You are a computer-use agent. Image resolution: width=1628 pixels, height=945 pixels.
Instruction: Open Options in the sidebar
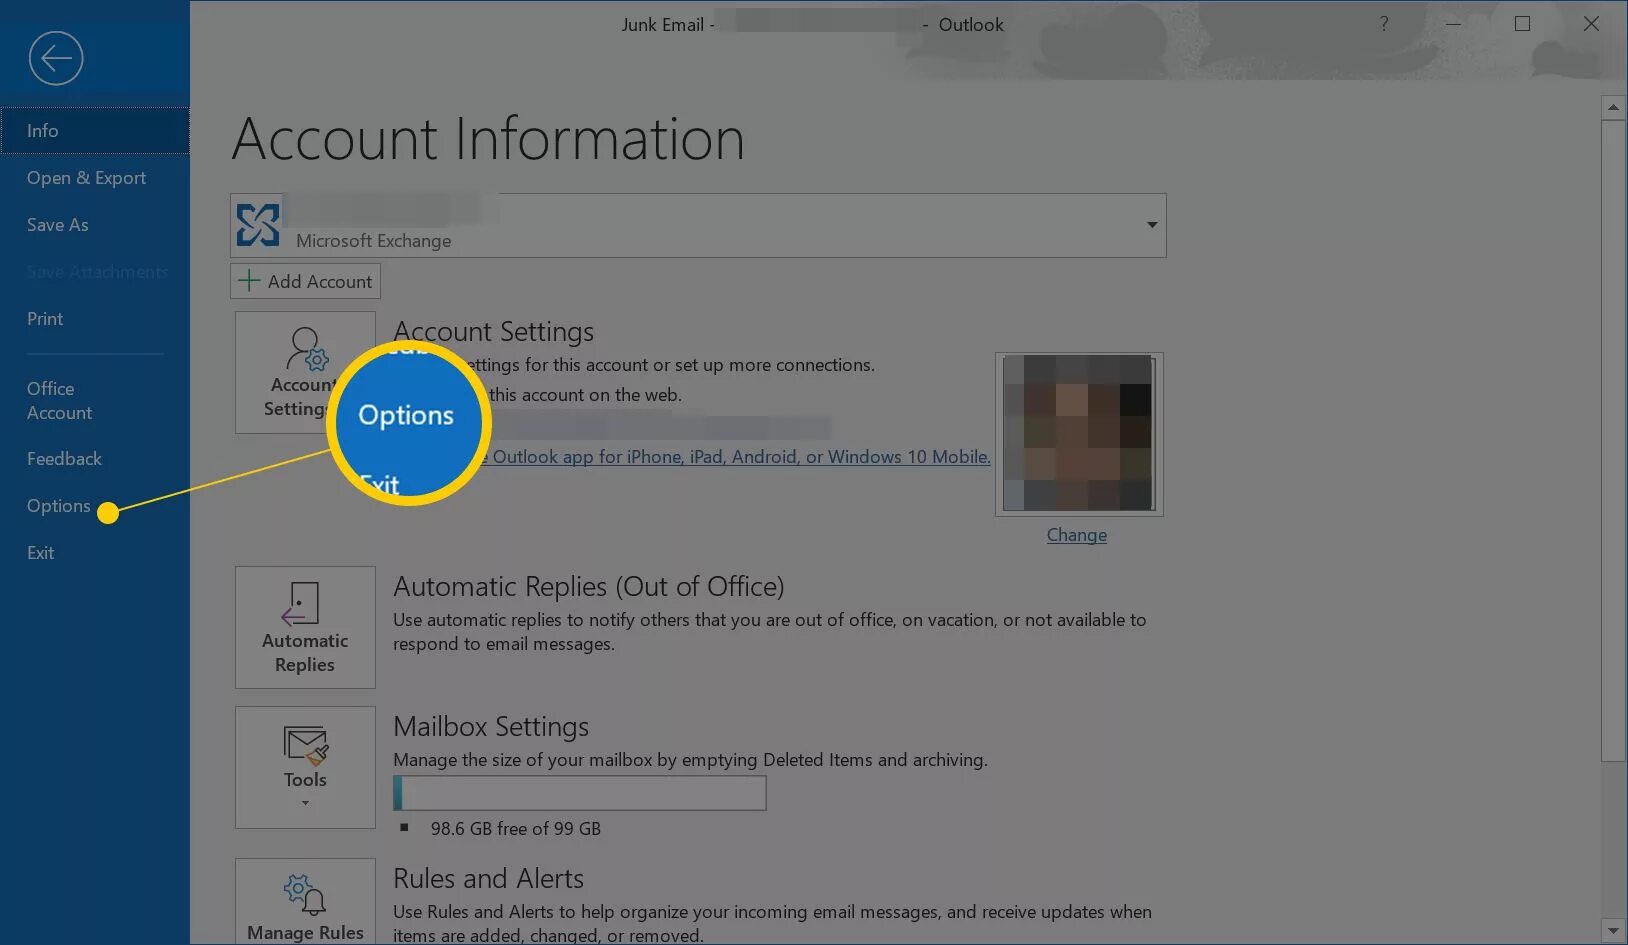coord(59,506)
